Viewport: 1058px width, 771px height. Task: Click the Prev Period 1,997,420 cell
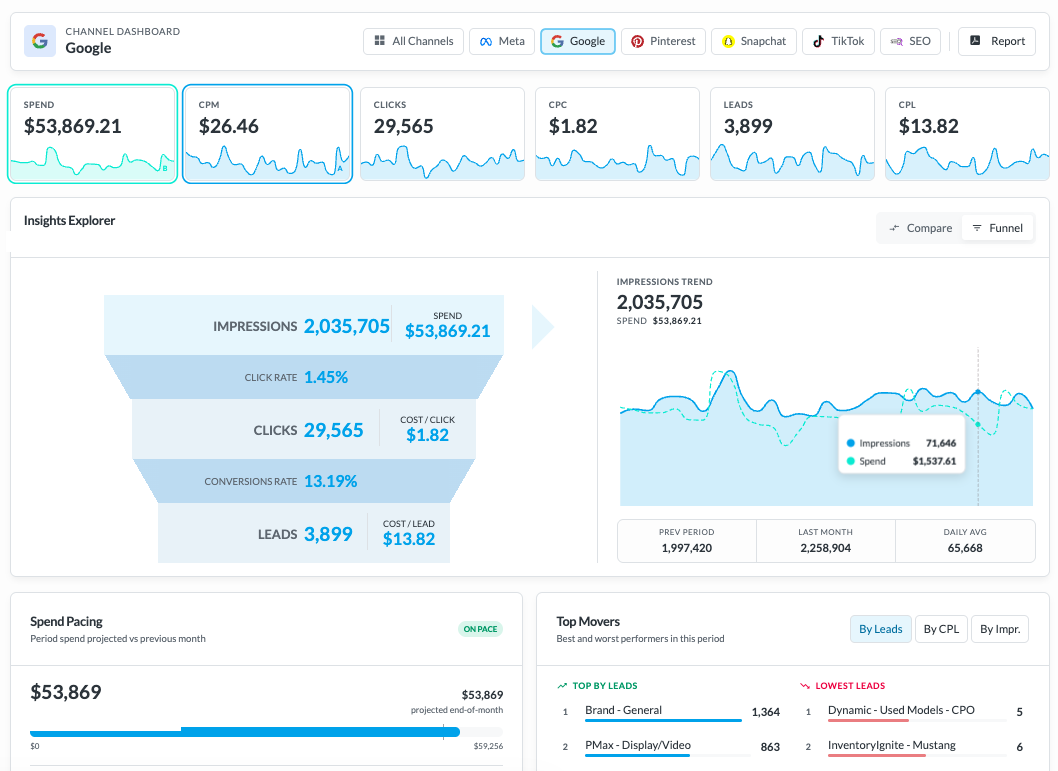click(x=687, y=540)
